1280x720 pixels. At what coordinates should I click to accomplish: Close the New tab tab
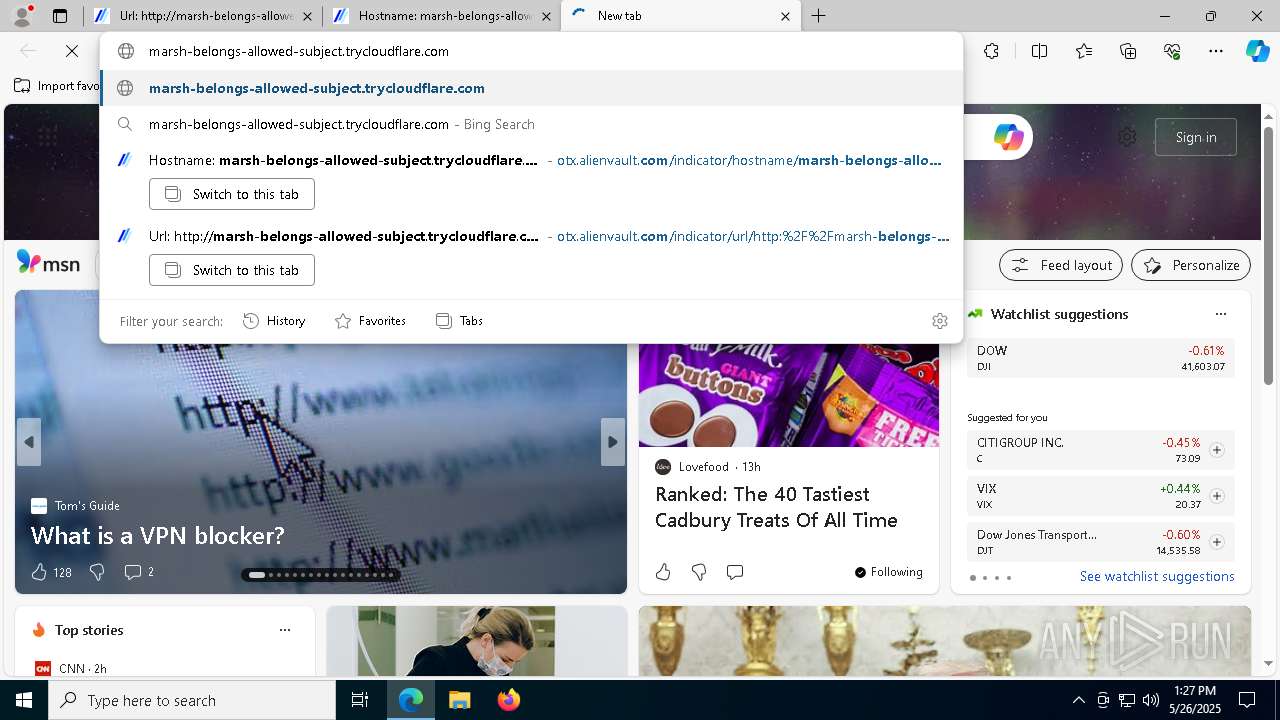click(785, 16)
